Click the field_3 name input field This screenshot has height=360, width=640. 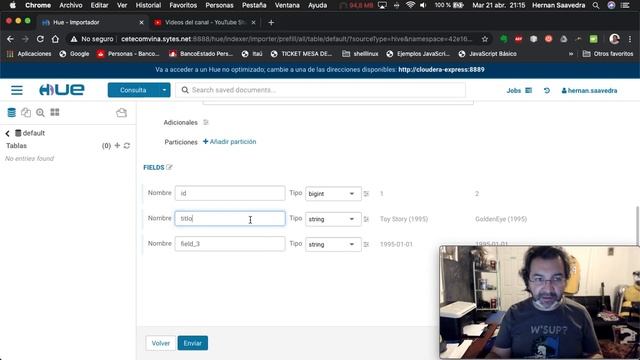click(230, 244)
